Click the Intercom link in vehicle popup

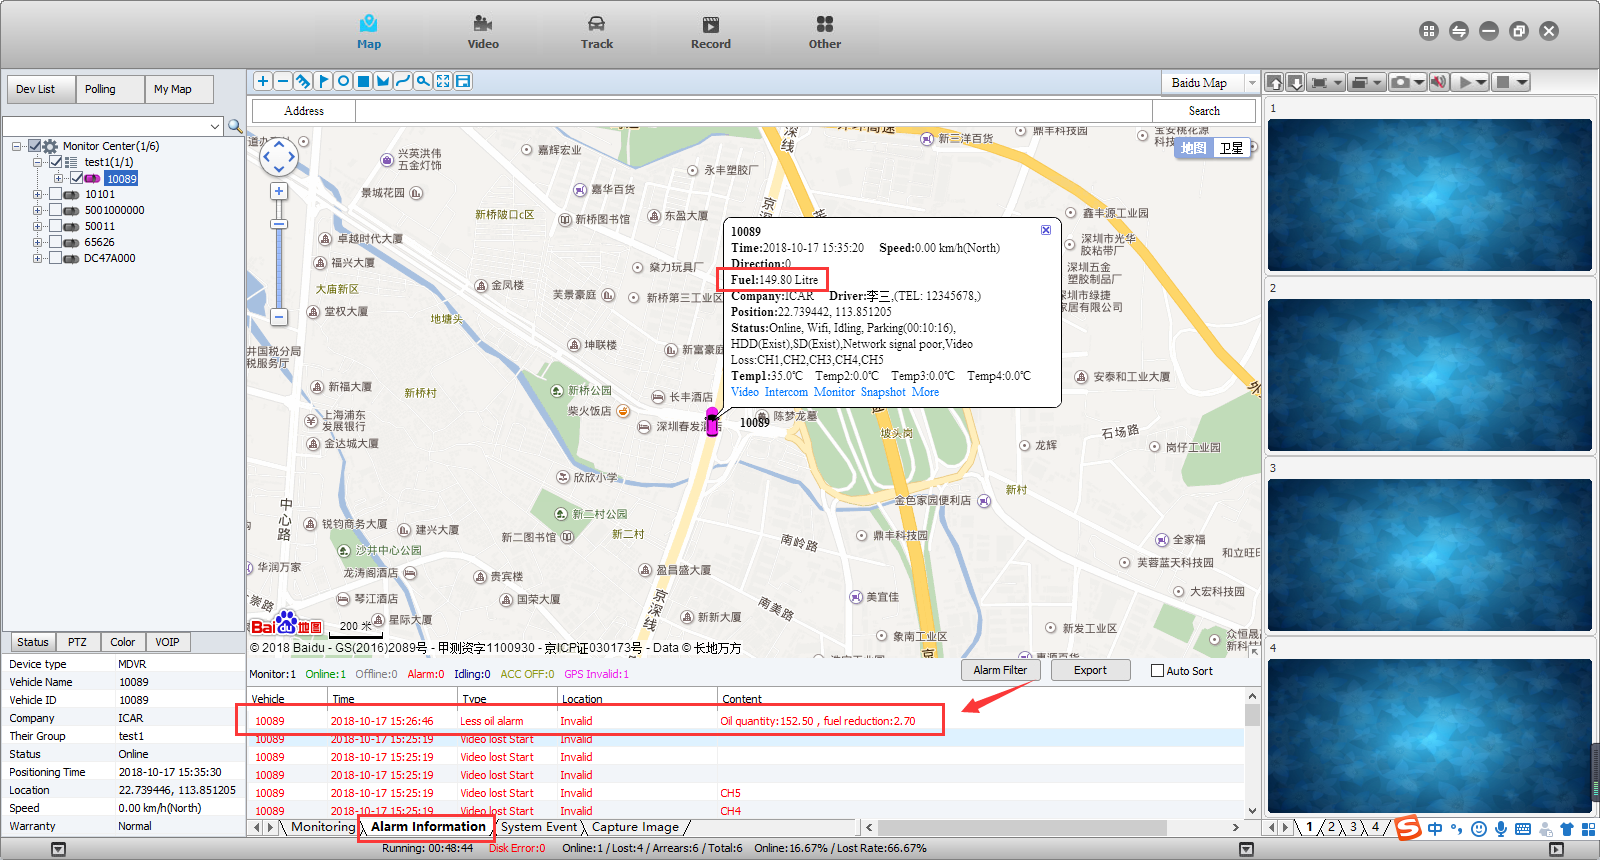coord(786,392)
